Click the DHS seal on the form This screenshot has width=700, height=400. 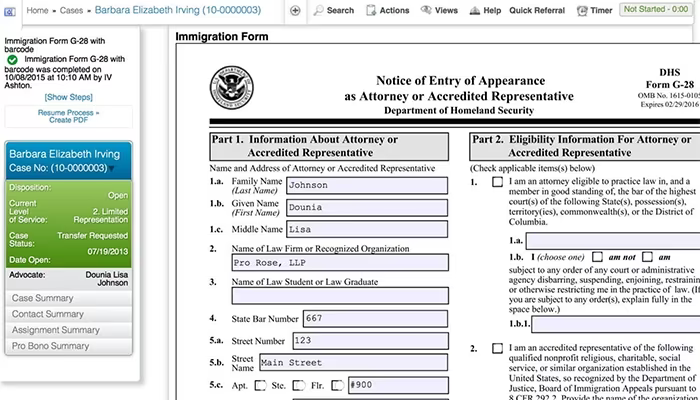coord(231,88)
